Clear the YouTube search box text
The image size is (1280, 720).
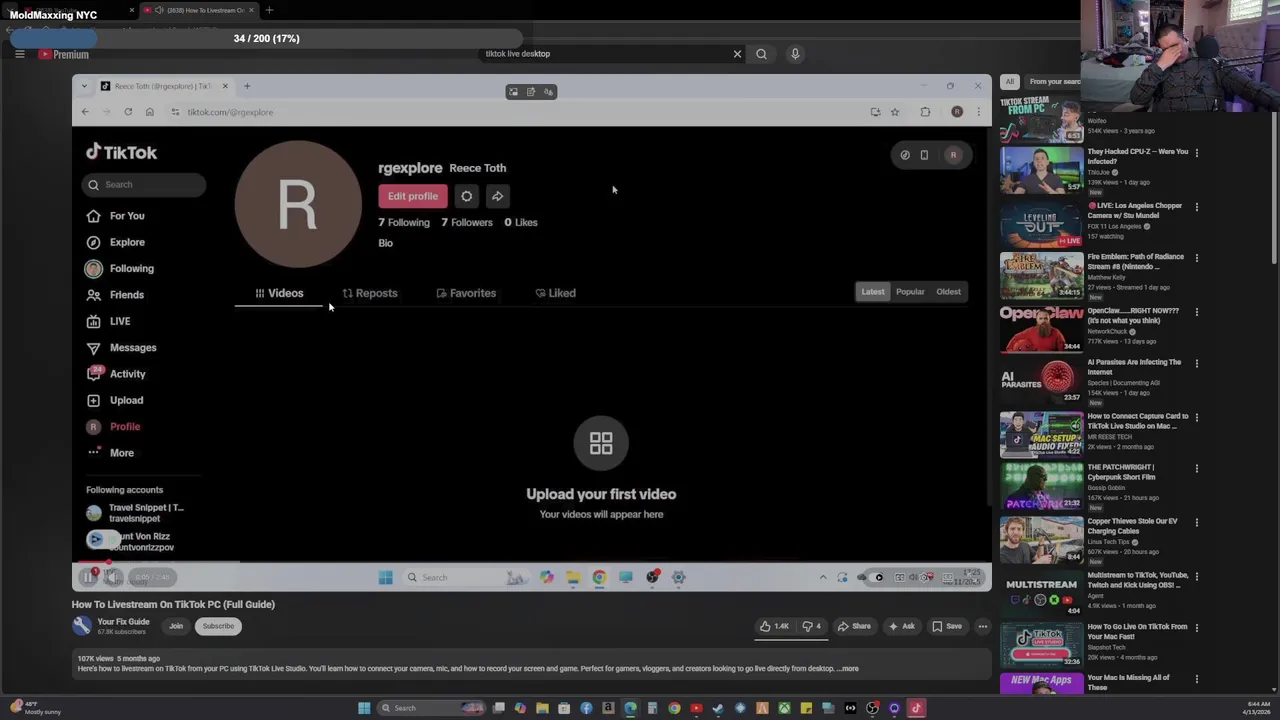[x=737, y=54]
